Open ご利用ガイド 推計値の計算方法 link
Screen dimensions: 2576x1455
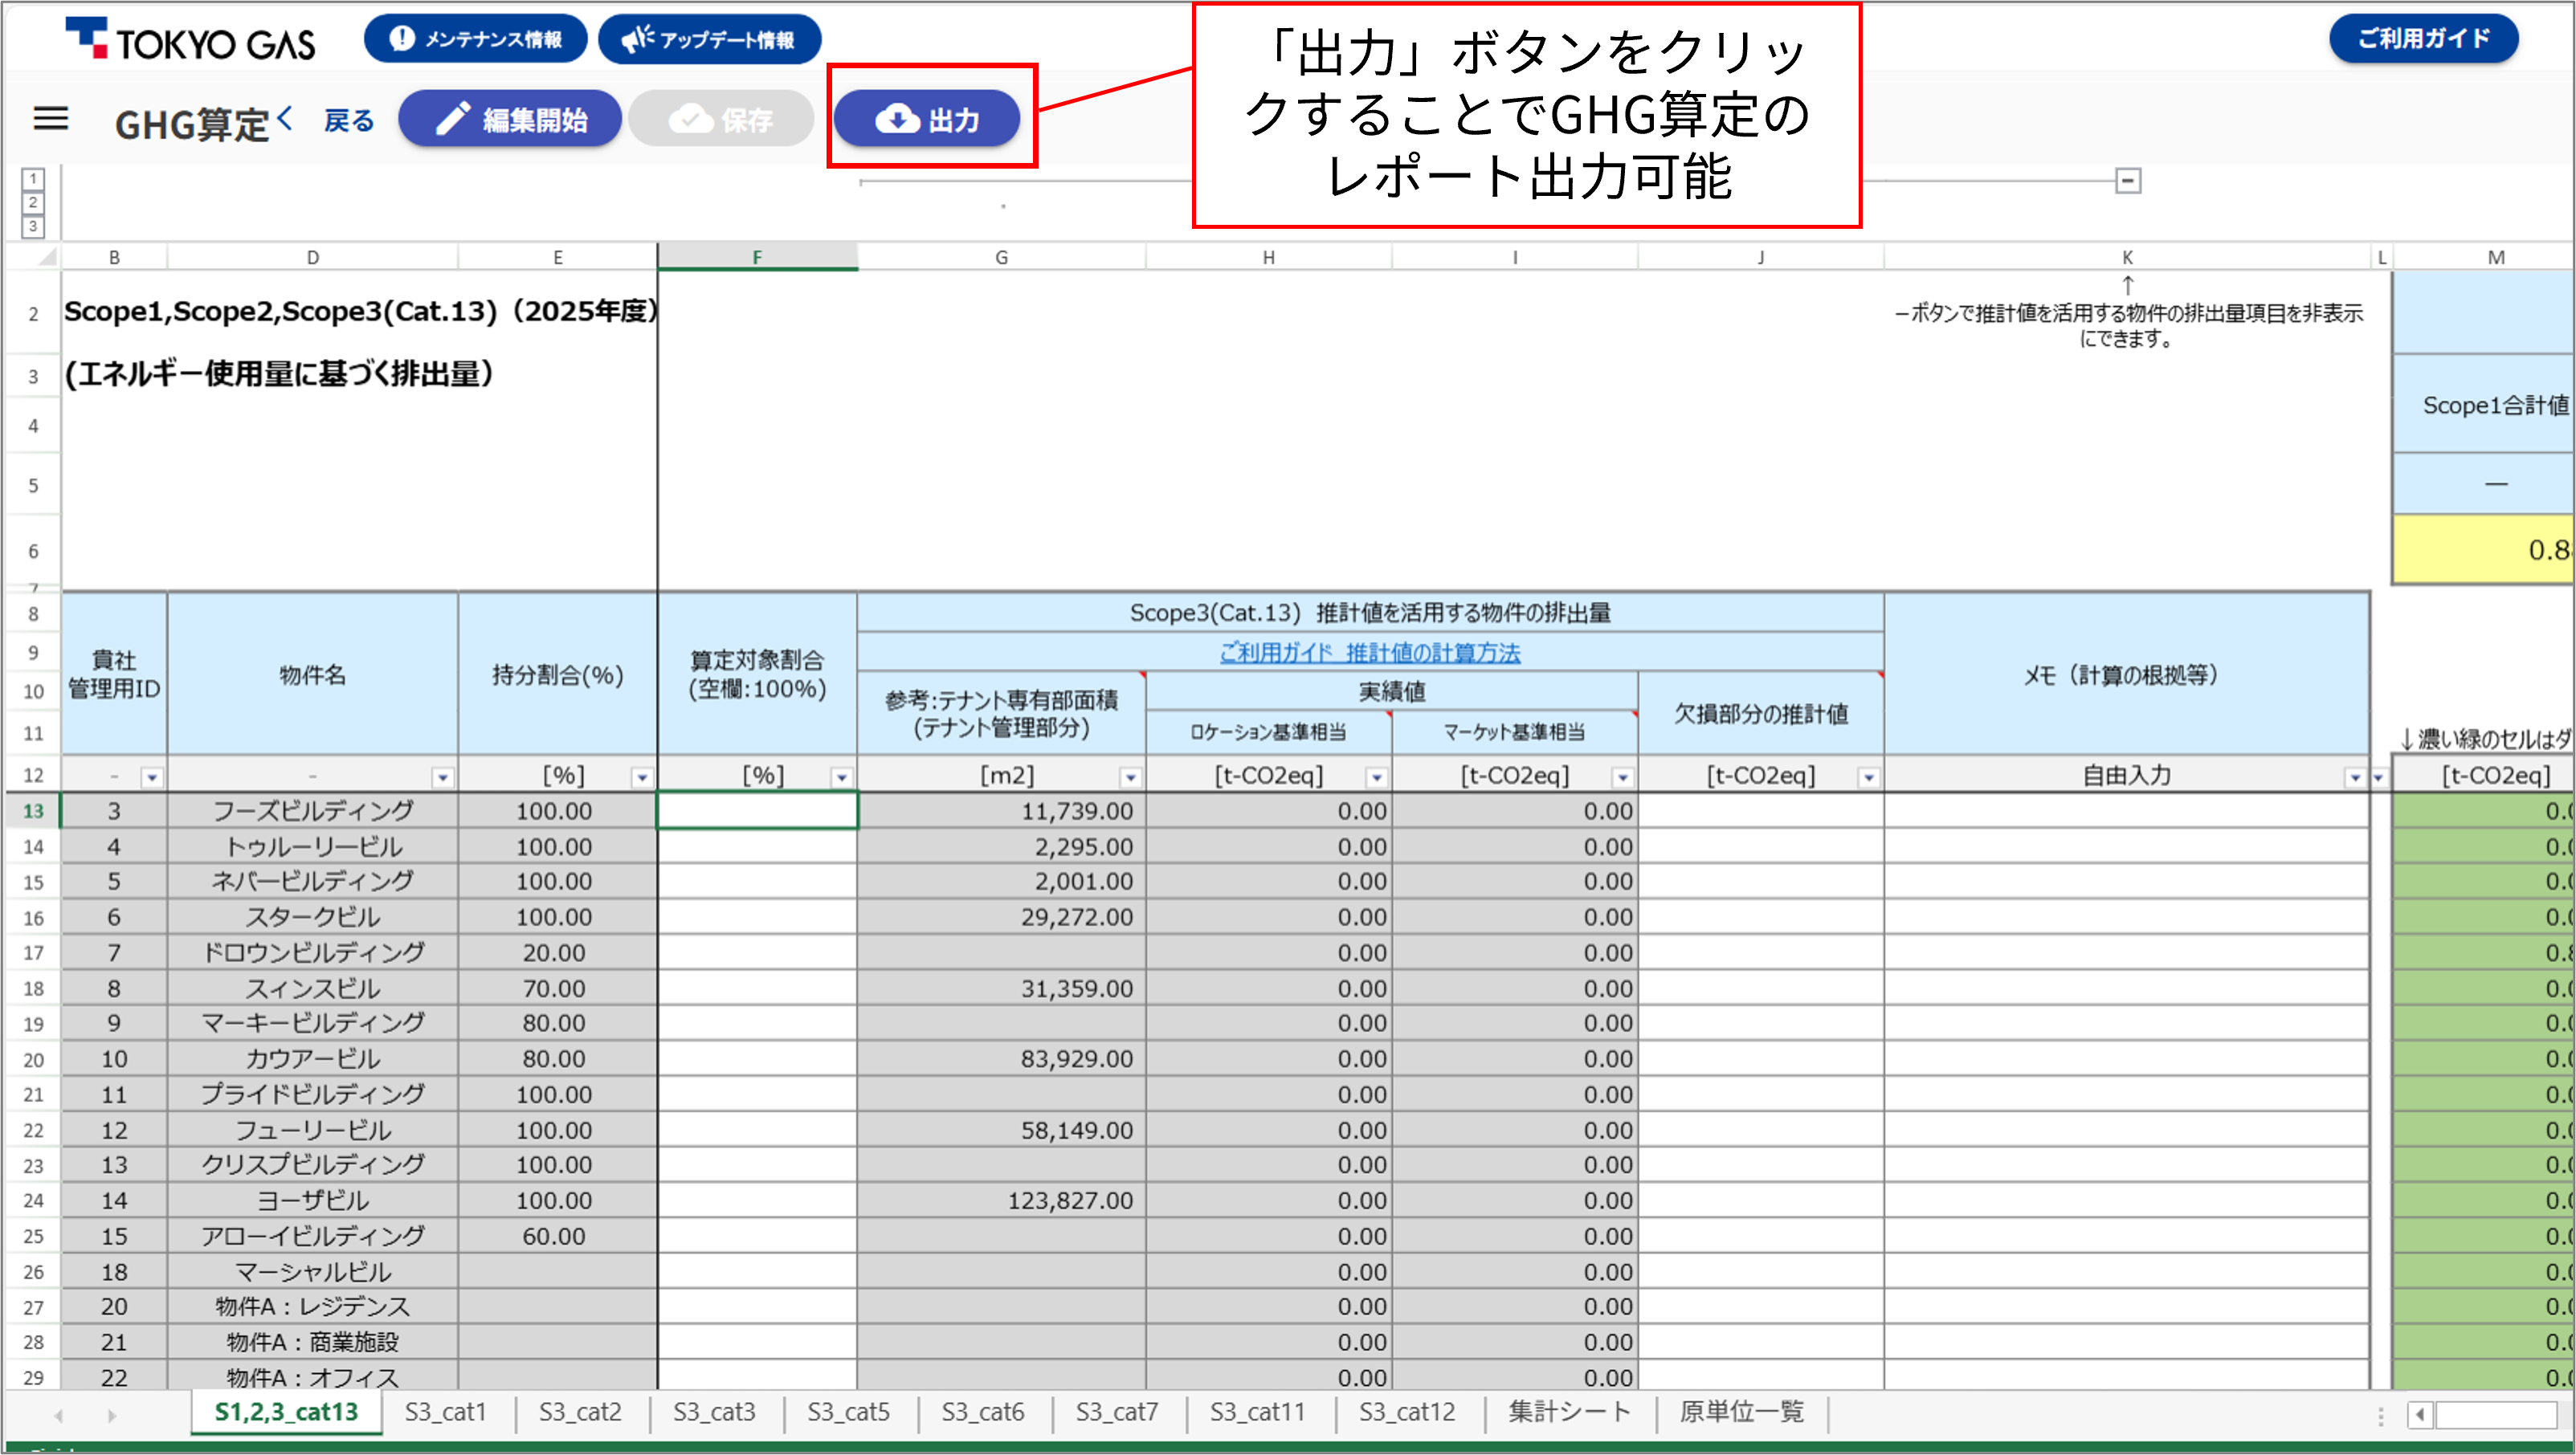coord(1369,653)
